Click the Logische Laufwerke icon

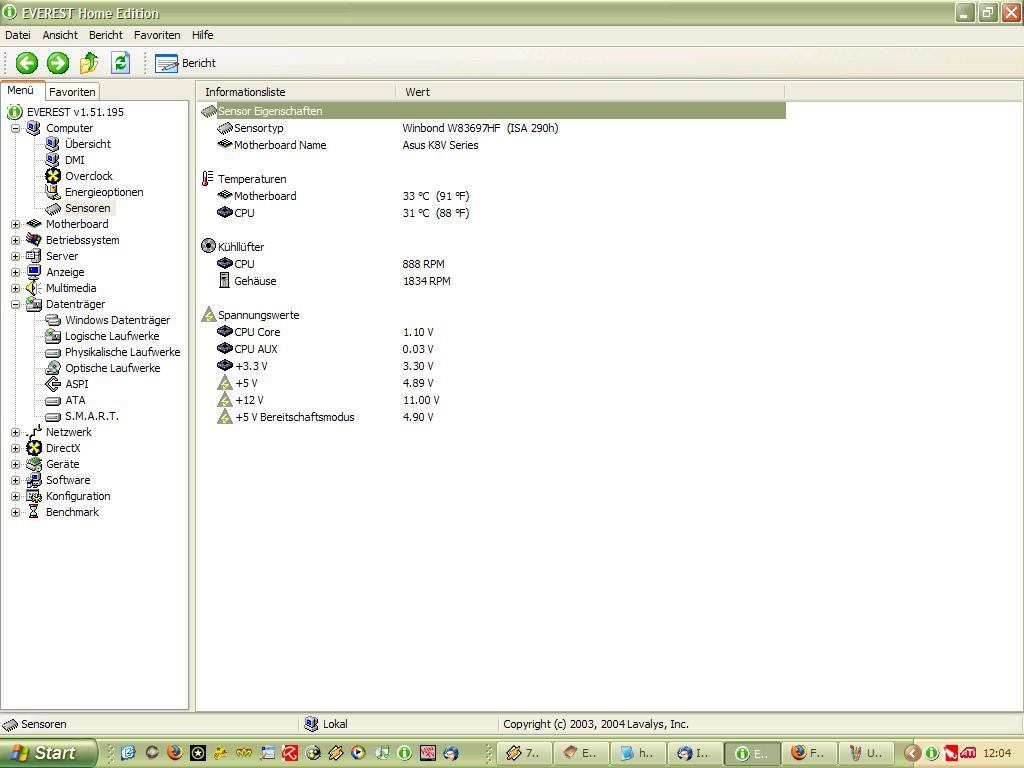tap(53, 336)
